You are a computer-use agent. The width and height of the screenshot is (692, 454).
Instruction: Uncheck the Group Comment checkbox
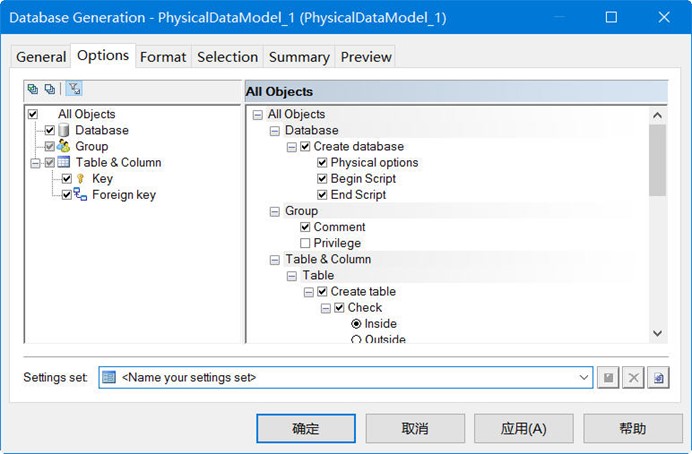click(305, 227)
